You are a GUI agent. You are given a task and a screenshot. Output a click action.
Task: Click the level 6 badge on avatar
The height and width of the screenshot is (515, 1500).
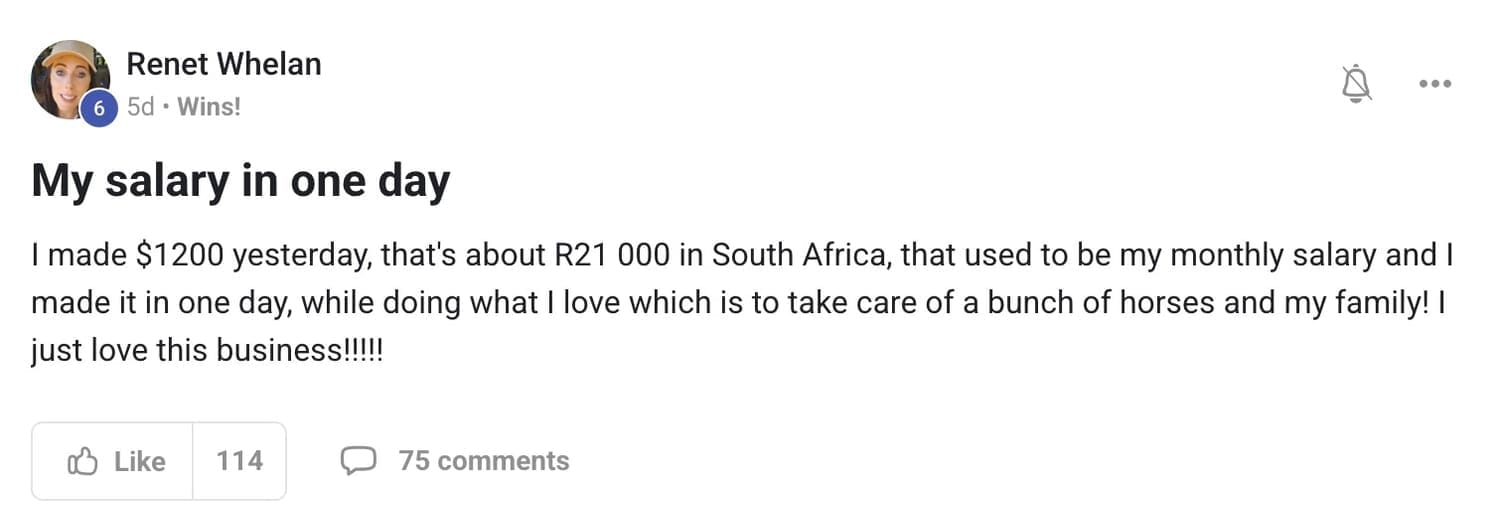pos(98,108)
